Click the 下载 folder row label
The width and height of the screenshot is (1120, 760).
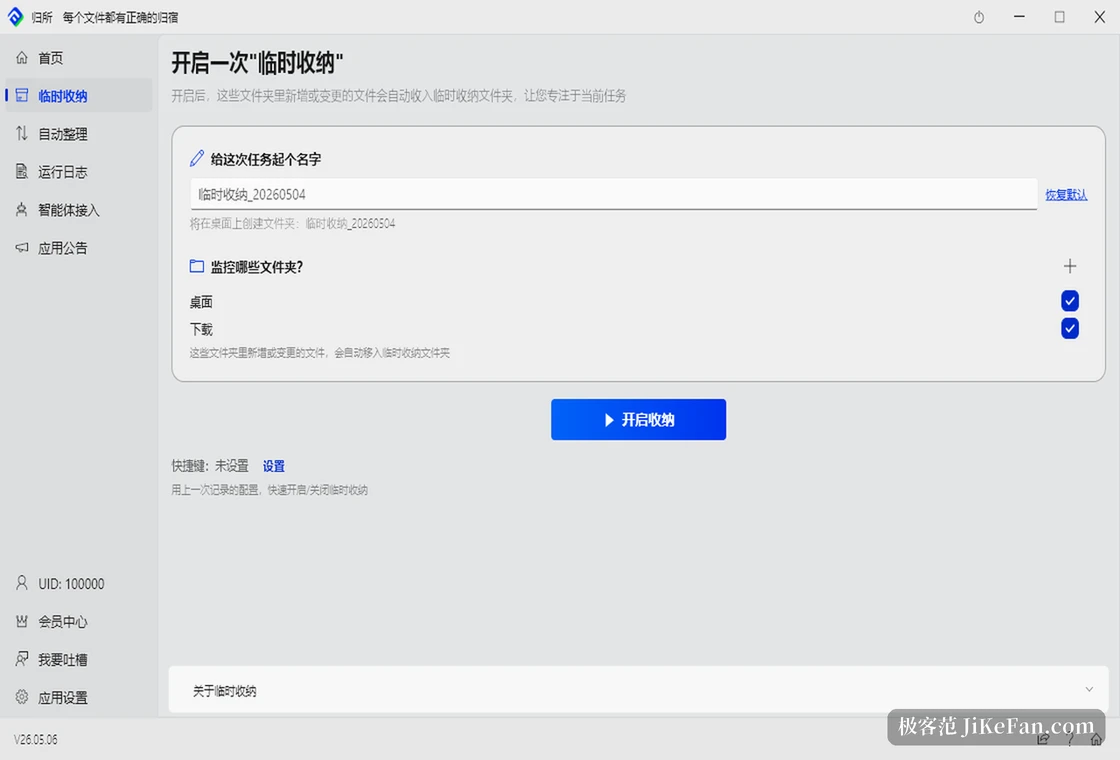click(x=201, y=329)
